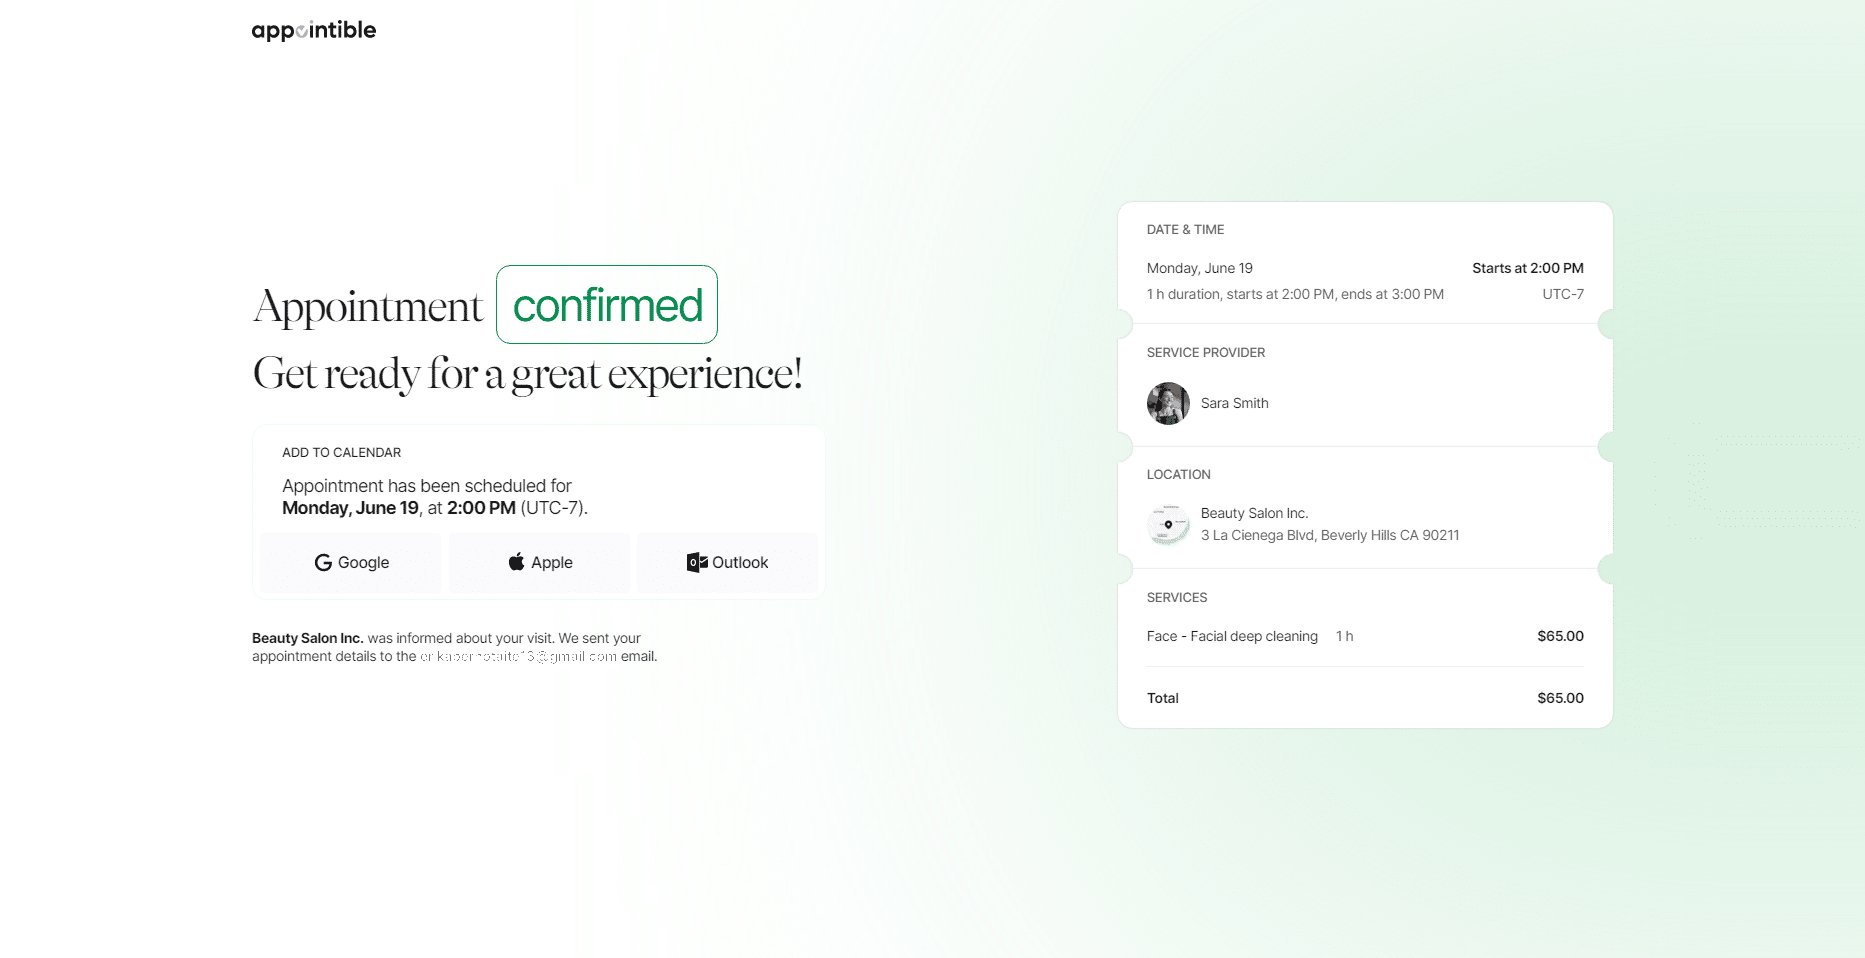Screen dimensions: 1865x958
Task: Open the SERVICE PROVIDER section
Action: pyautogui.click(x=1206, y=352)
